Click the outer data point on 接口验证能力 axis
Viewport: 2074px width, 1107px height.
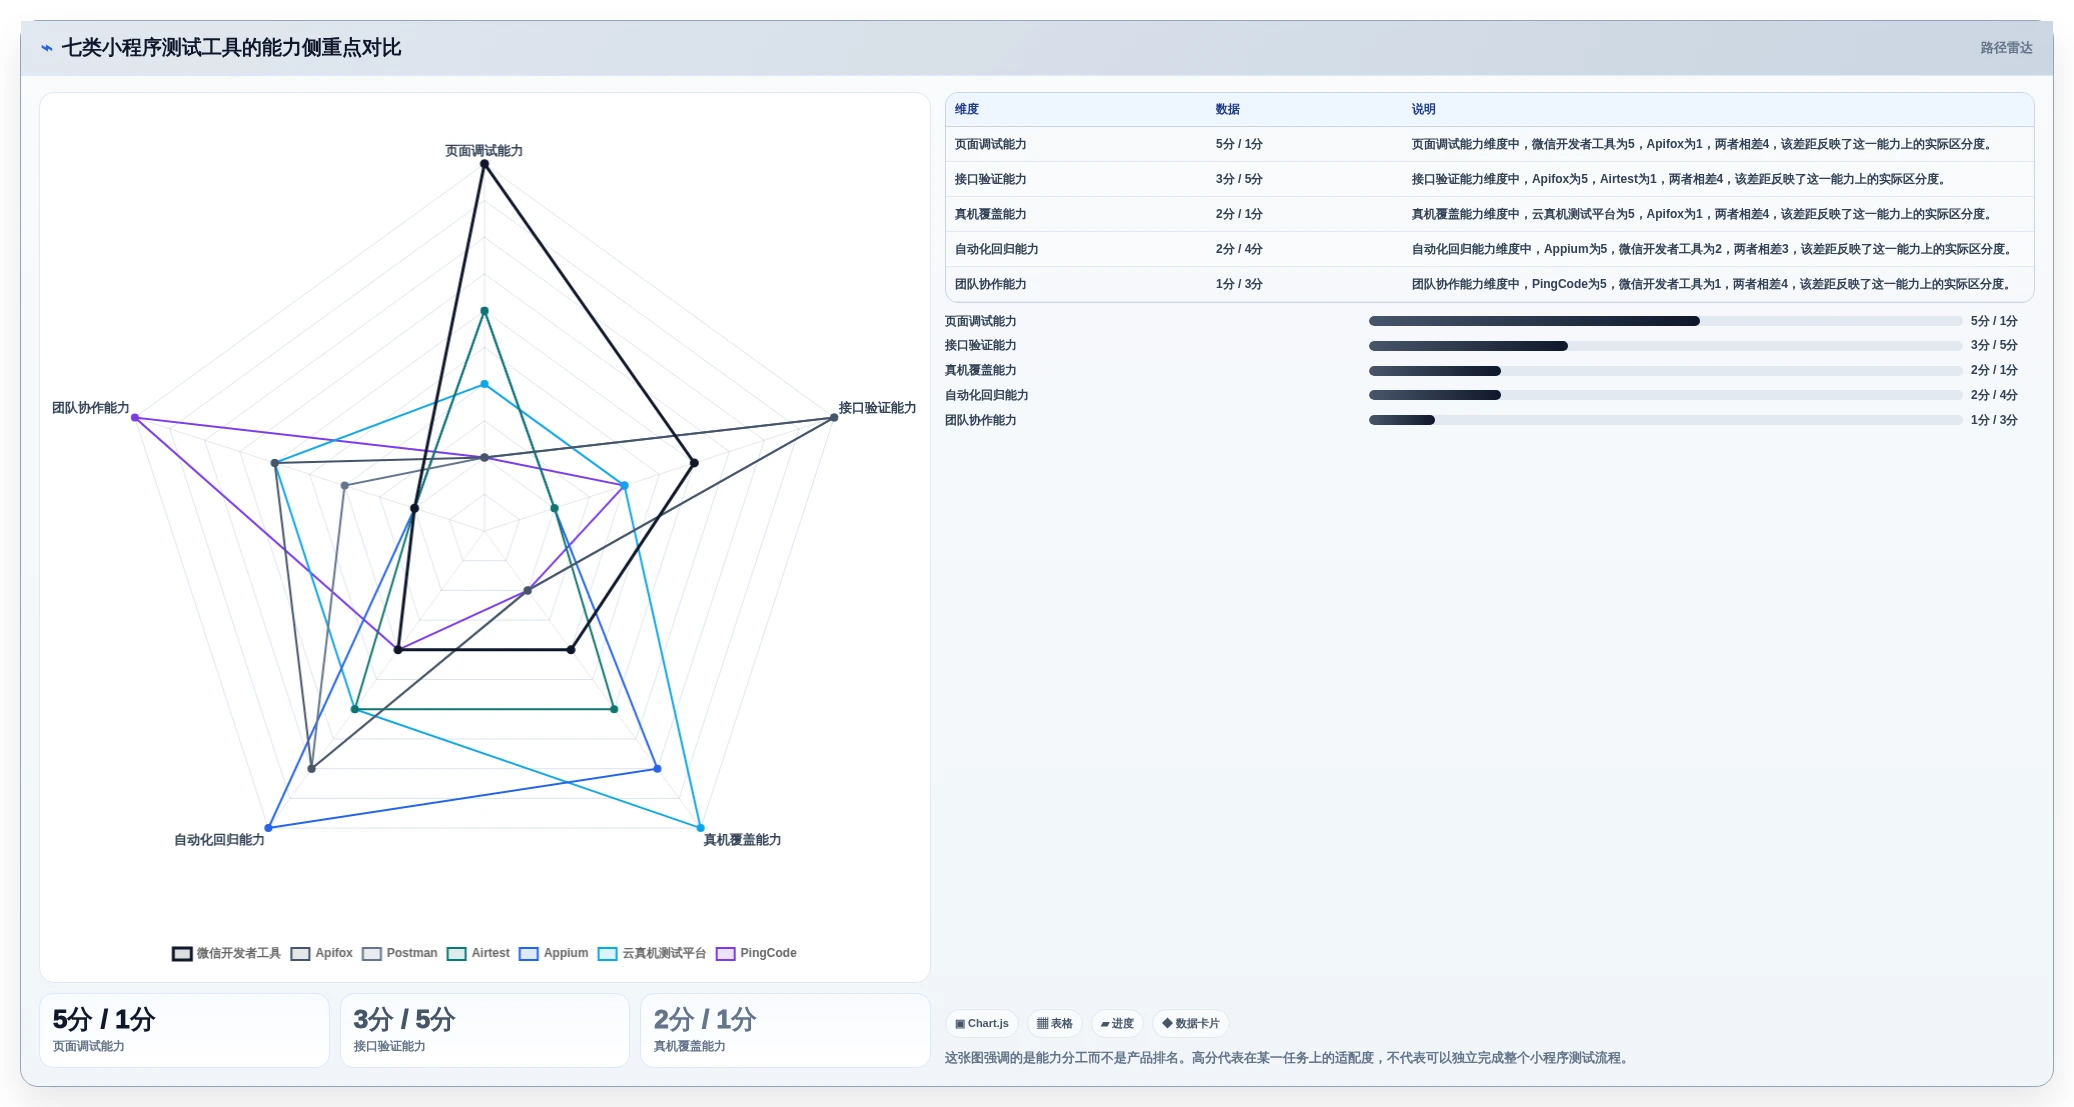click(x=834, y=418)
